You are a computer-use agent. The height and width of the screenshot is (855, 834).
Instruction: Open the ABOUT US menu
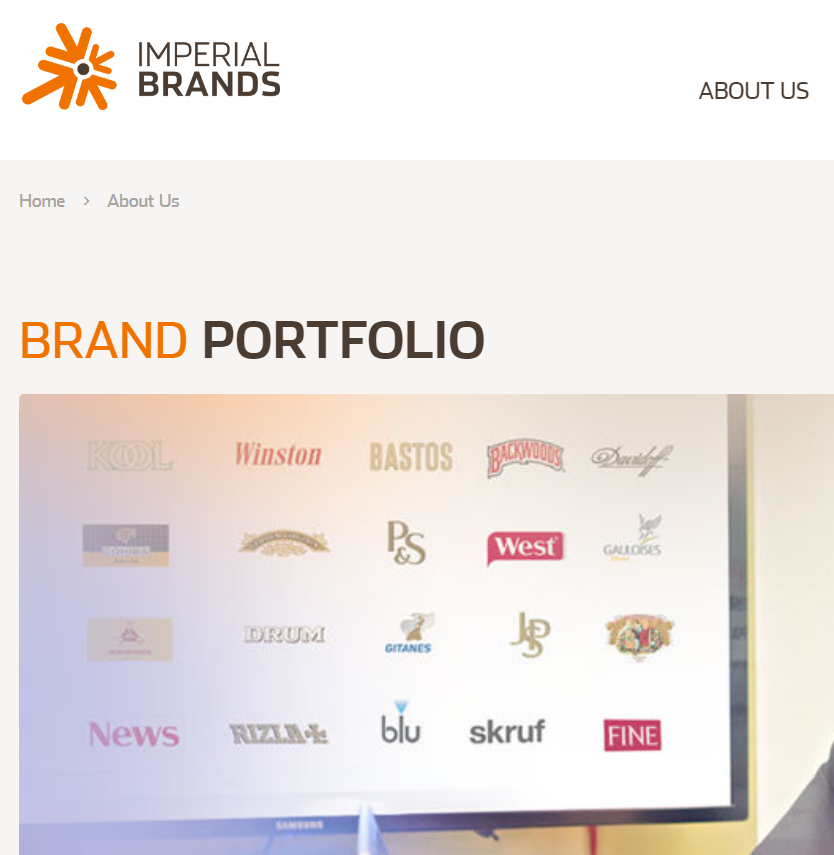coord(753,91)
